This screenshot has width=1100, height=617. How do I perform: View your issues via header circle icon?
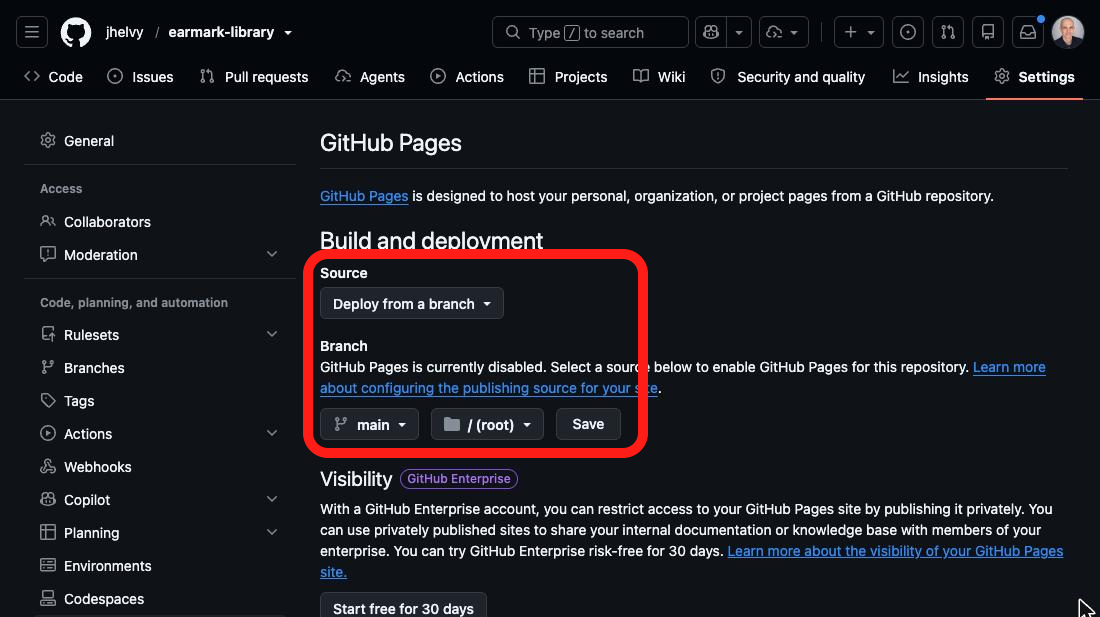908,32
